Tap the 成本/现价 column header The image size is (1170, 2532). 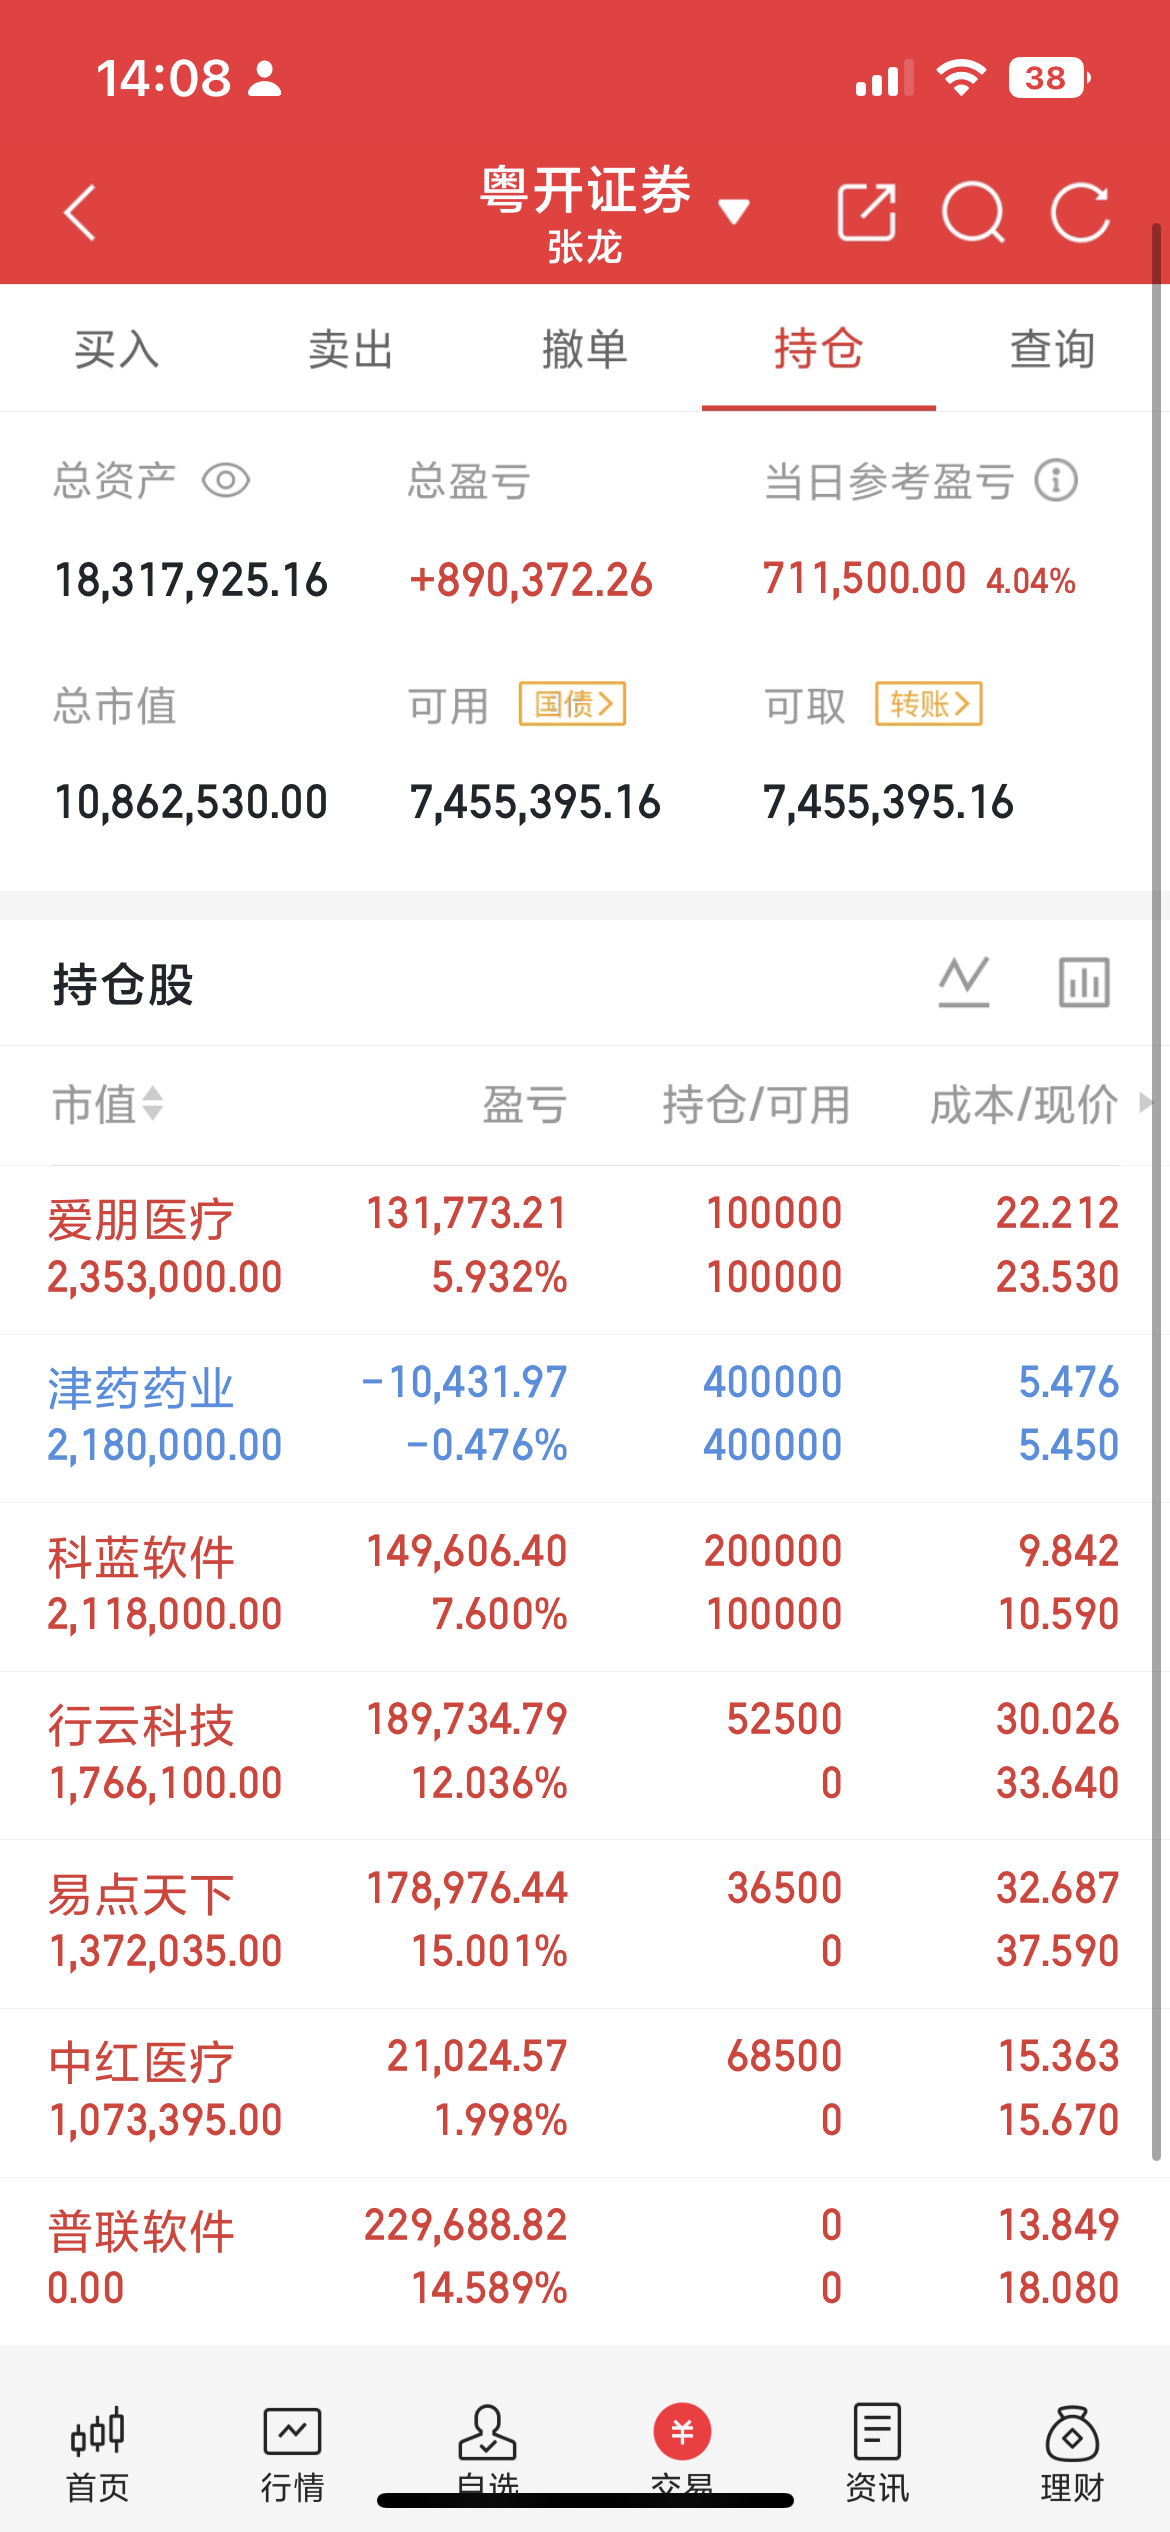coord(1024,1105)
